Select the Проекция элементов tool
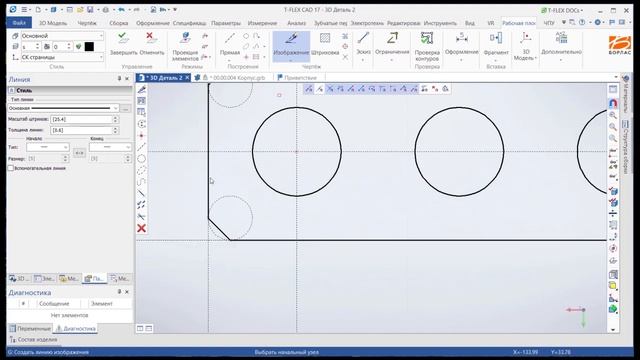The height and width of the screenshot is (360, 640). 185,47
